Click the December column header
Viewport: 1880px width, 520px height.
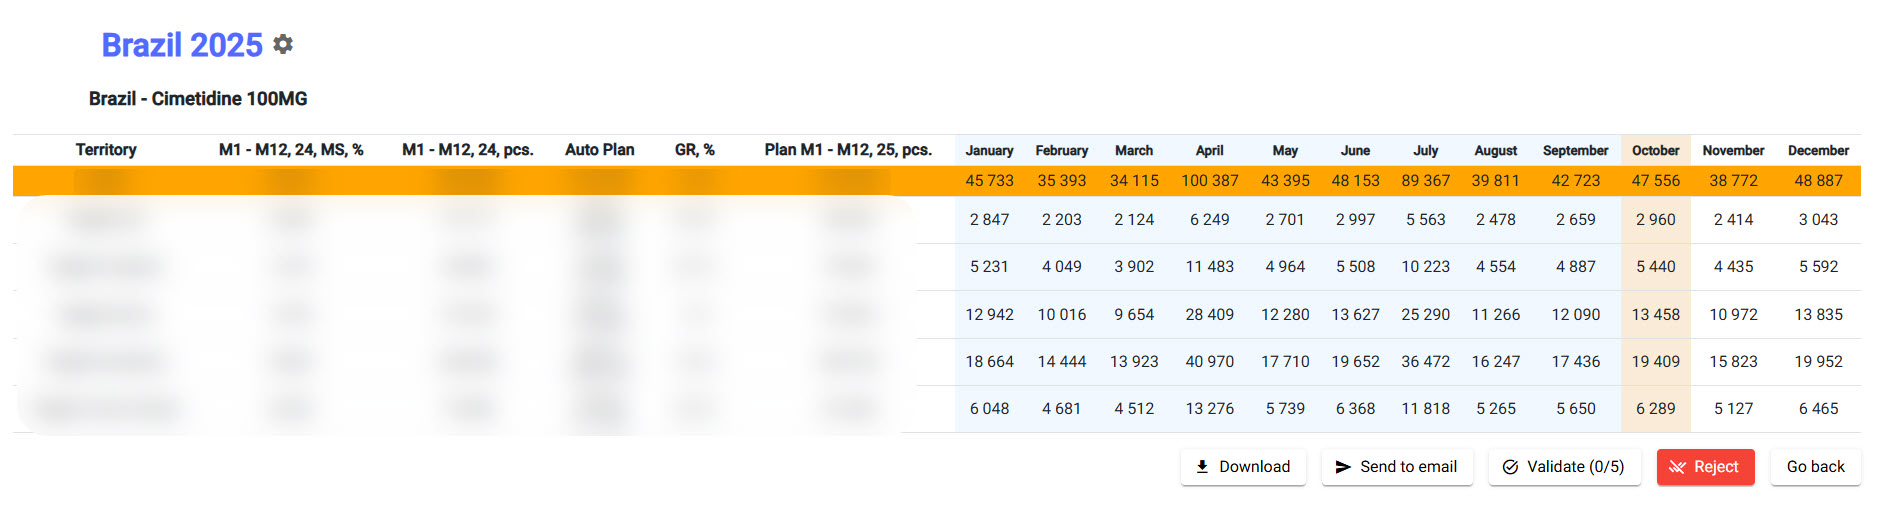(1818, 150)
